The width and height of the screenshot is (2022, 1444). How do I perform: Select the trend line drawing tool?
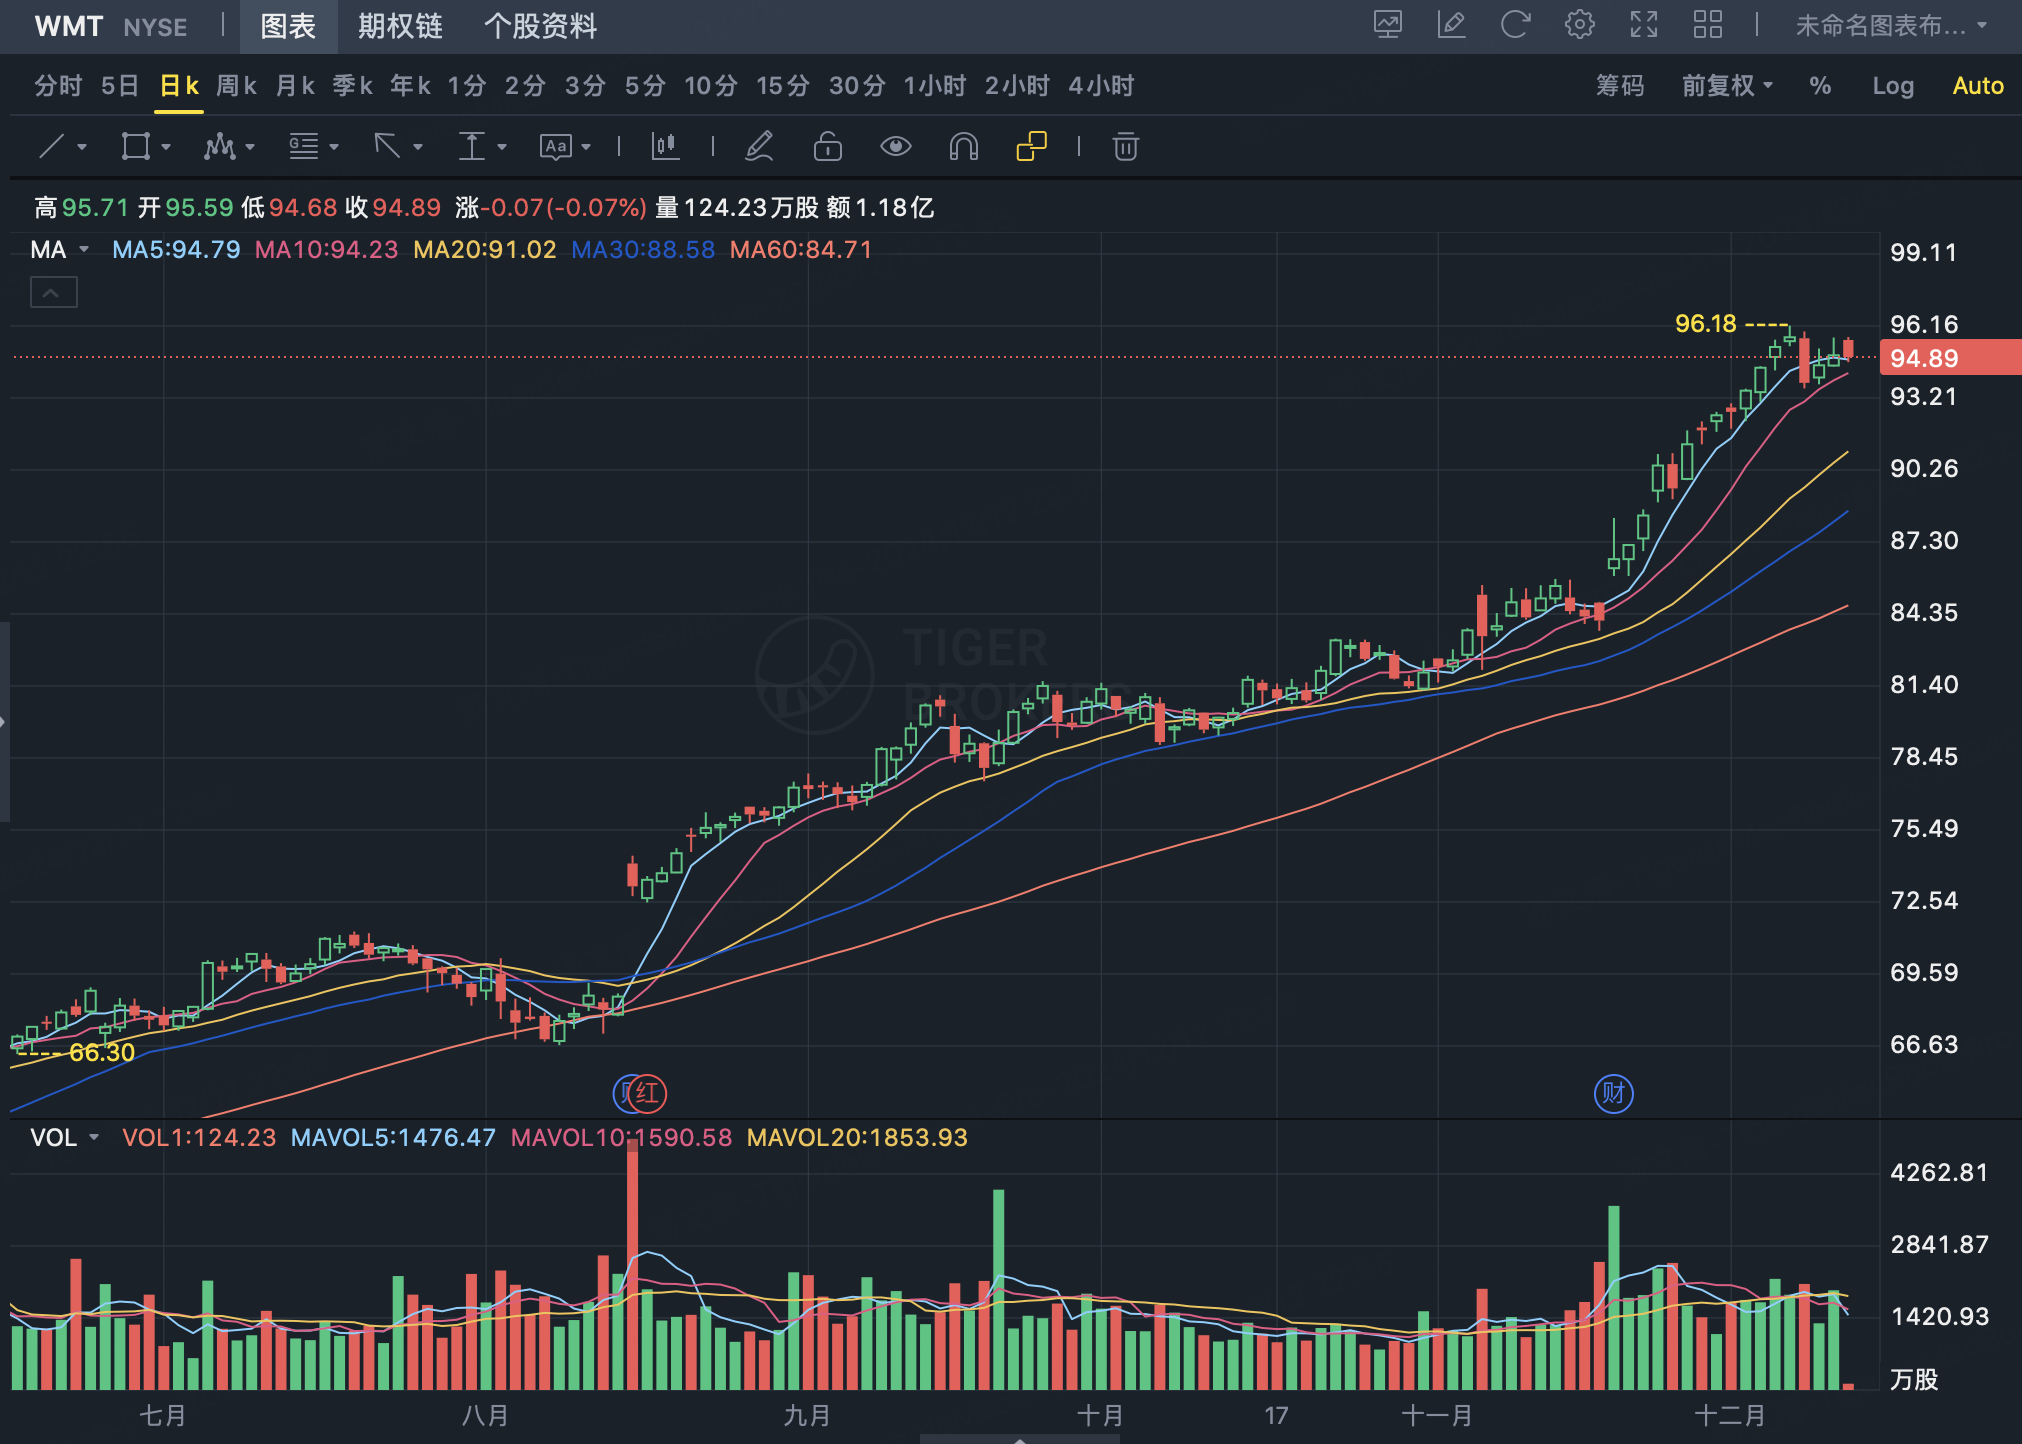pyautogui.click(x=52, y=147)
